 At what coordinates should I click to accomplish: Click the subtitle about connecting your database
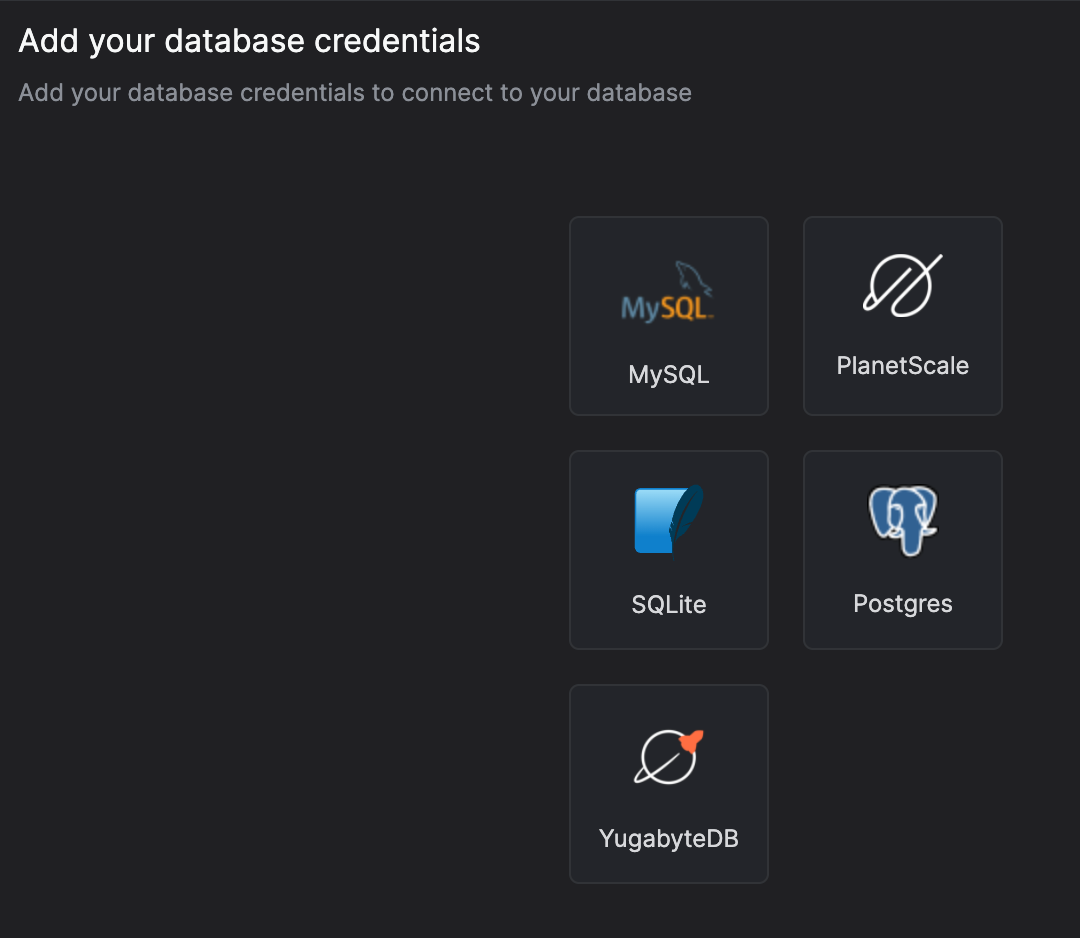tap(355, 93)
